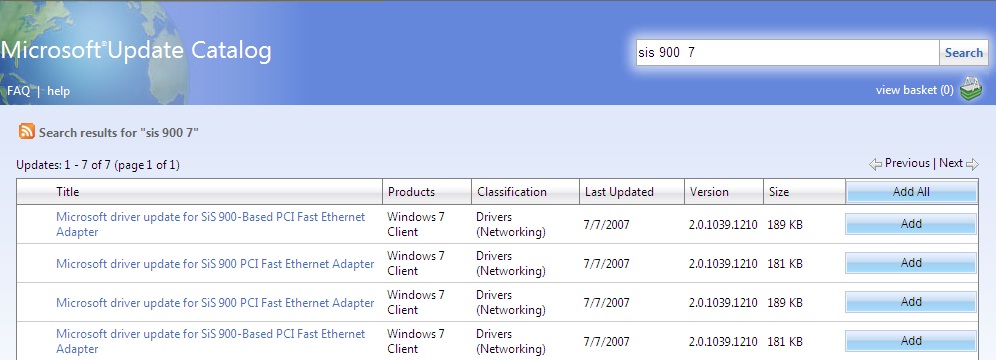The height and width of the screenshot is (360, 996).
Task: Click the RSS feed icon
Action: click(27, 131)
